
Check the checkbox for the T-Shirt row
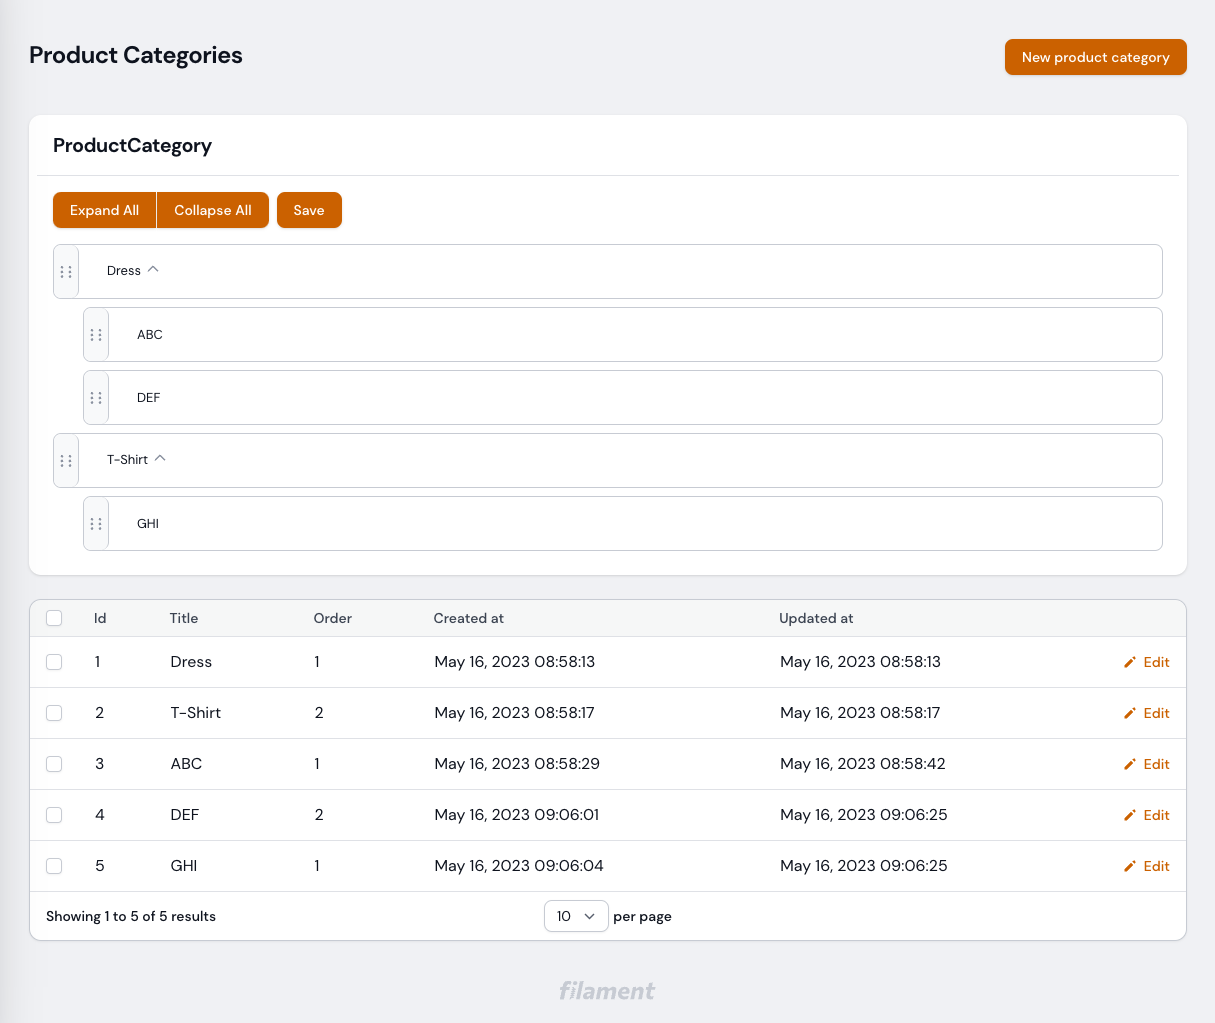click(x=54, y=712)
